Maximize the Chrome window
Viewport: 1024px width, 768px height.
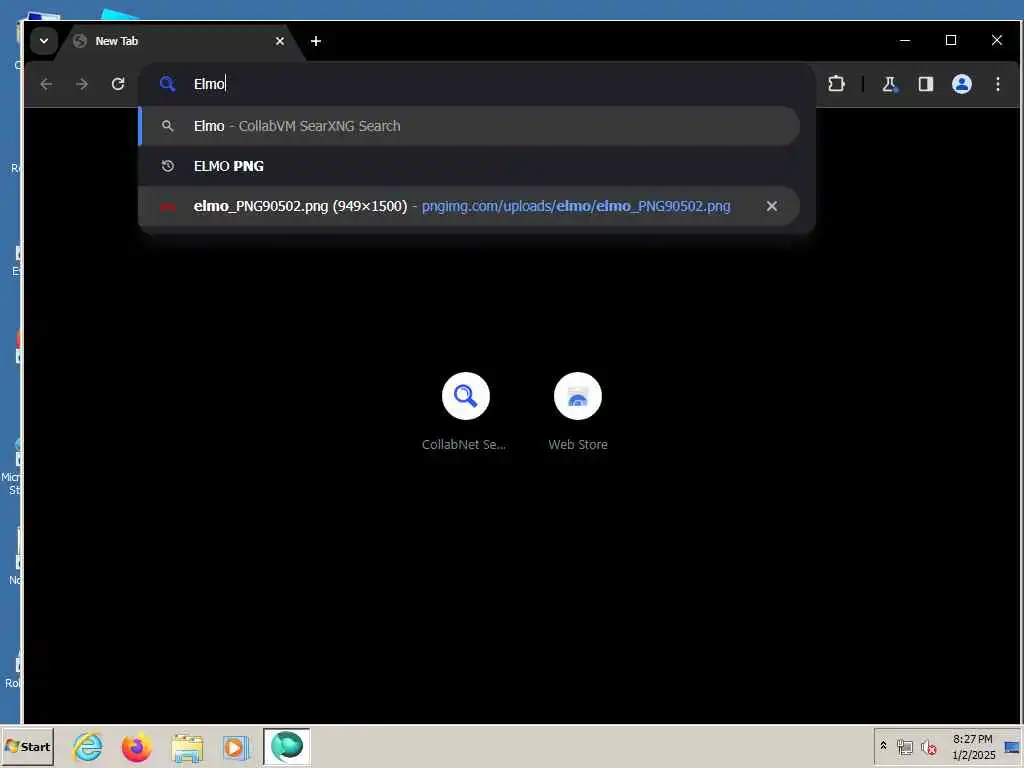(951, 40)
